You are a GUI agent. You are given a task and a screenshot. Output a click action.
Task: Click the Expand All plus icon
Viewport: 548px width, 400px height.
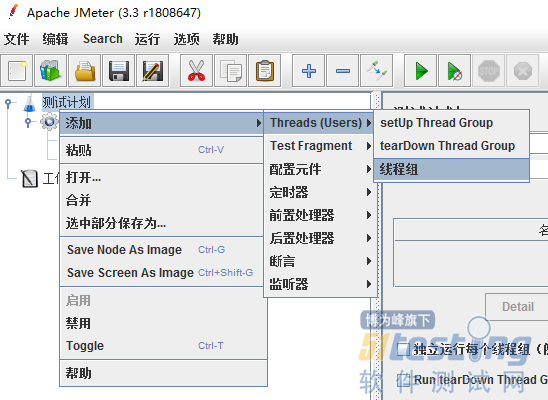(x=309, y=71)
